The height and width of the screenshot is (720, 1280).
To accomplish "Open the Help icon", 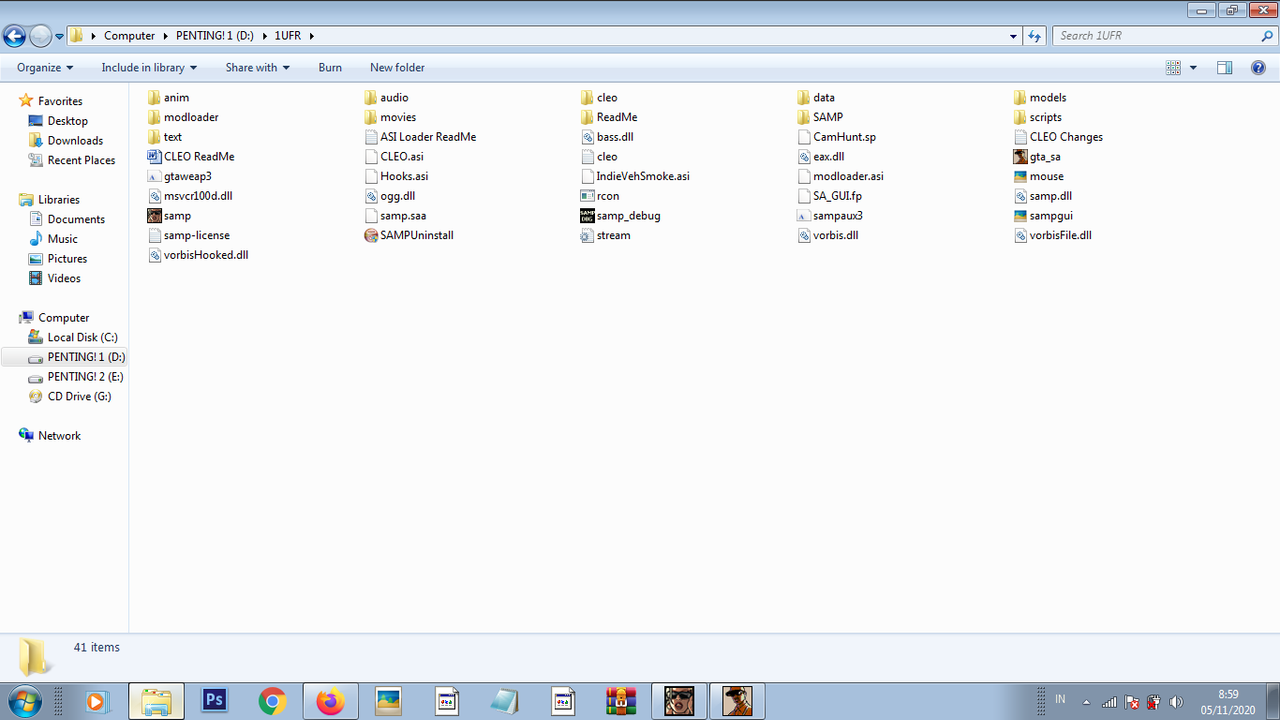I will coord(1259,68).
